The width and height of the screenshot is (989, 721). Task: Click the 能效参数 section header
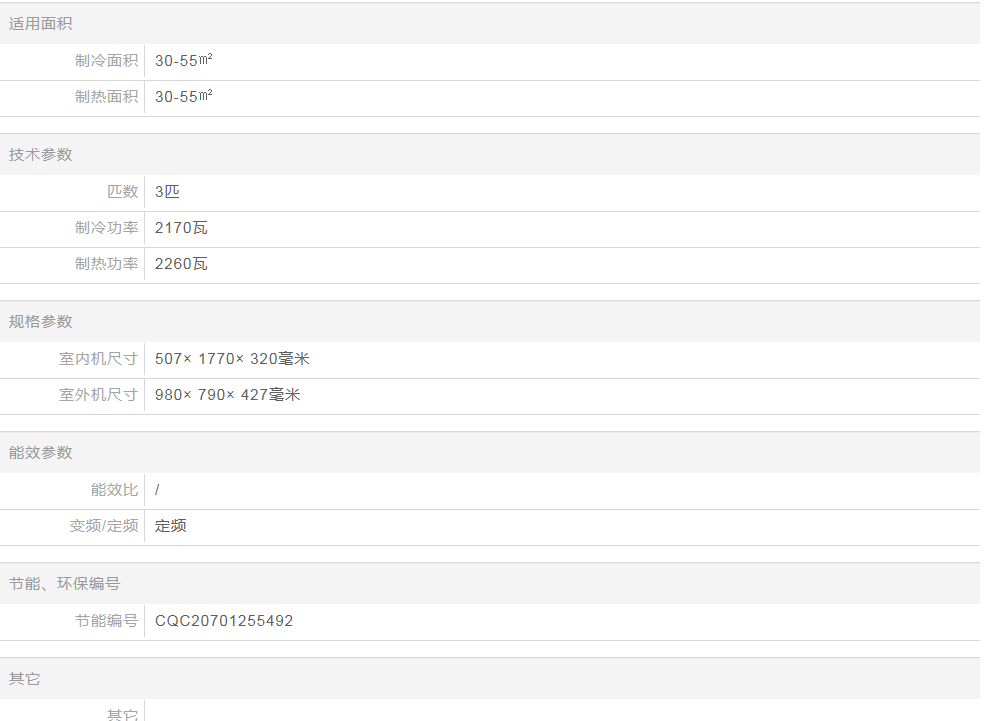(x=41, y=453)
